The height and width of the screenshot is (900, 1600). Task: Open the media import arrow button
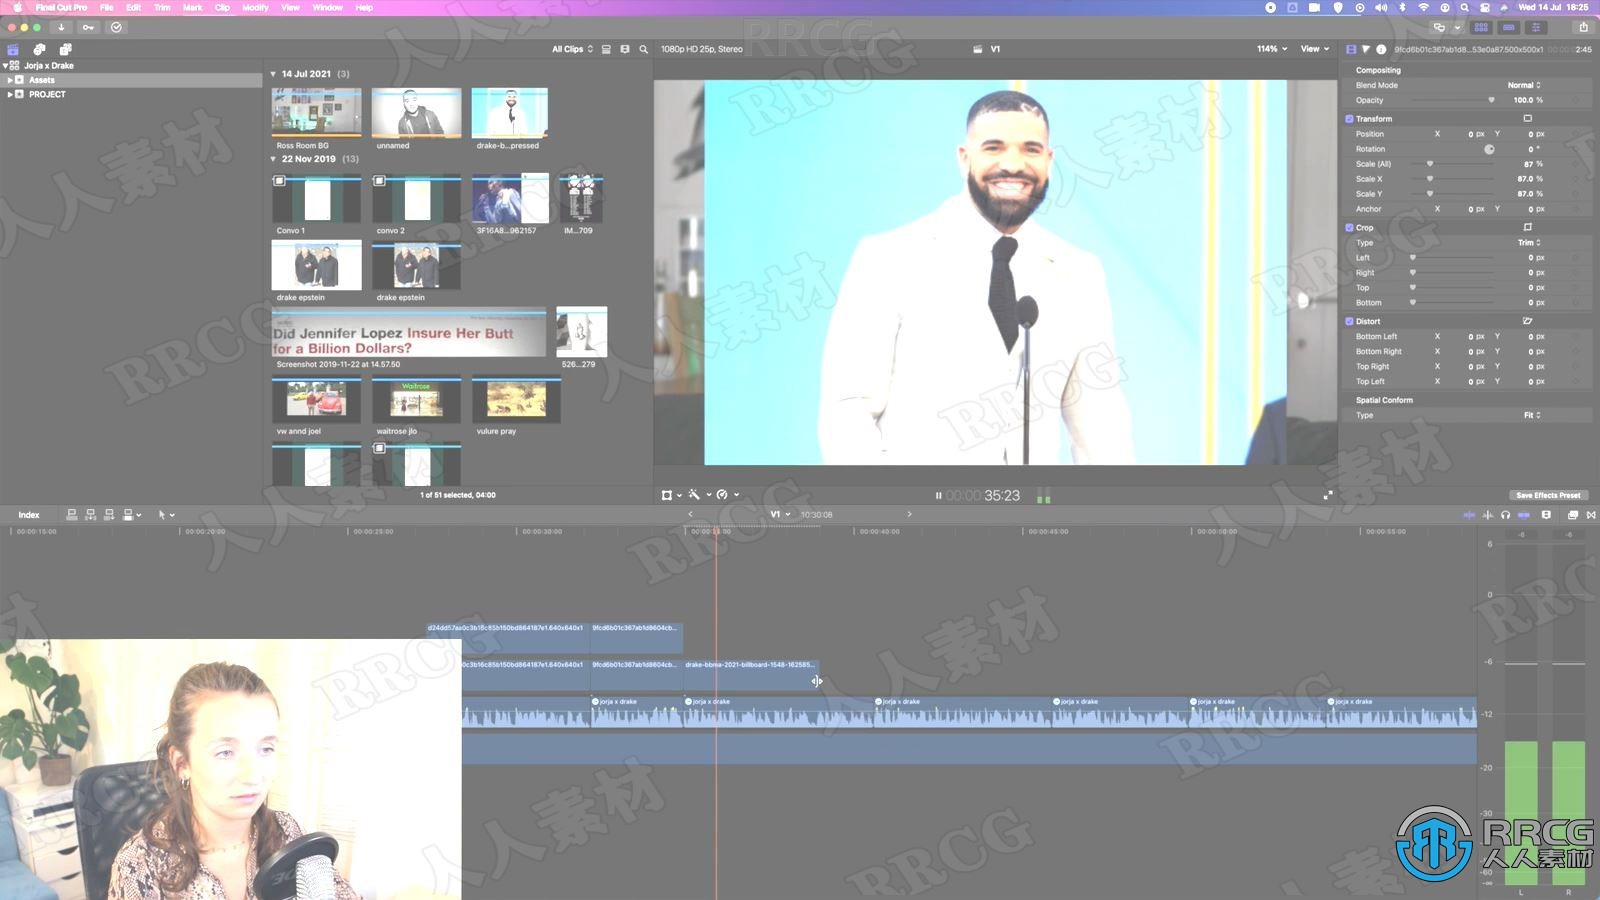pos(61,28)
